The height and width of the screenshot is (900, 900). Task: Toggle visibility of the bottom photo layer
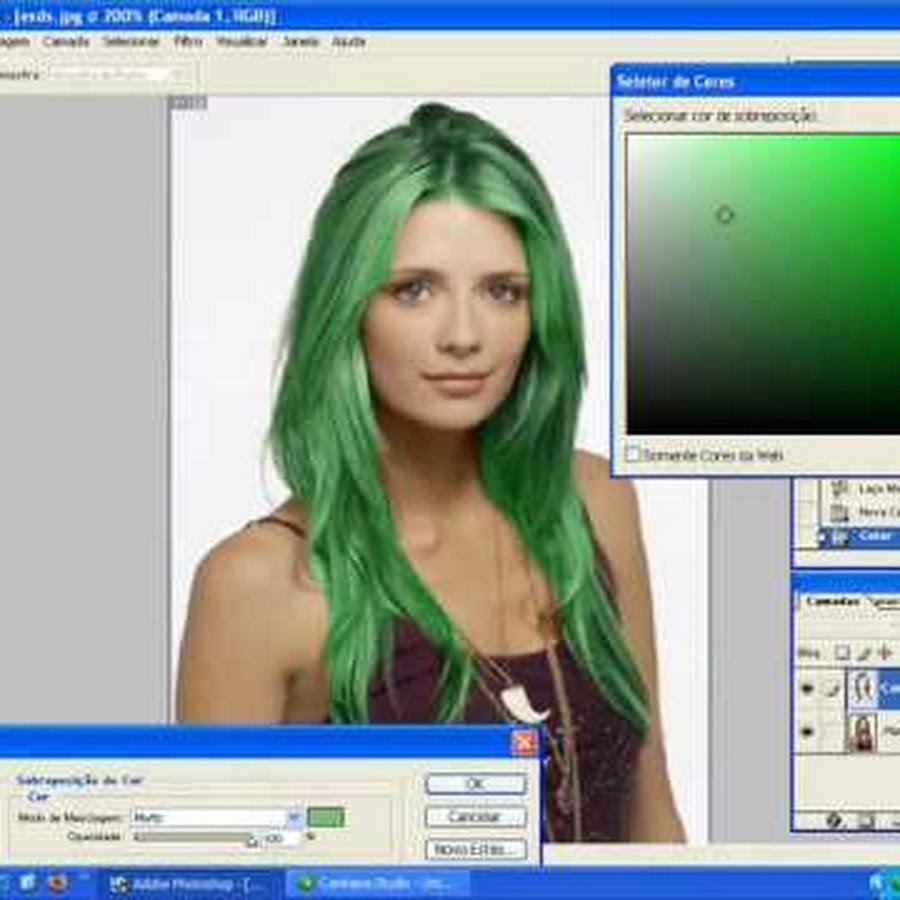(x=807, y=732)
